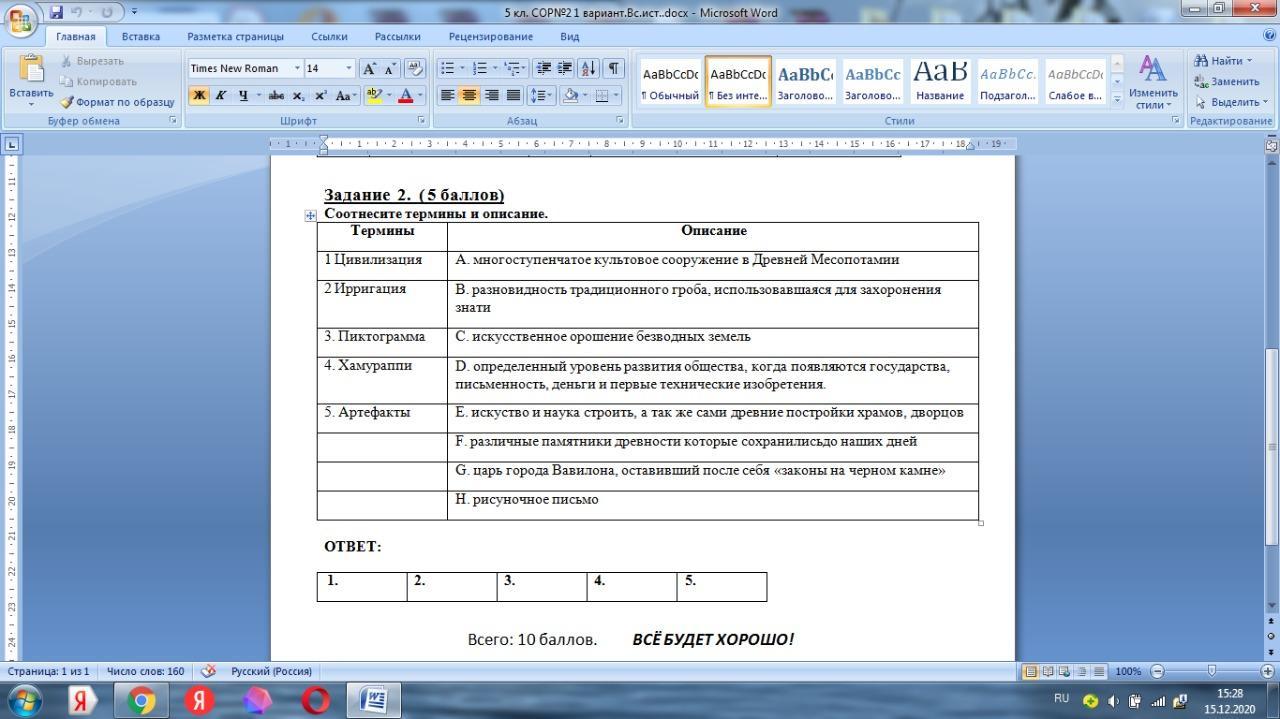Click the zoom out minus button
Viewport: 1280px width, 719px height.
coord(1157,671)
